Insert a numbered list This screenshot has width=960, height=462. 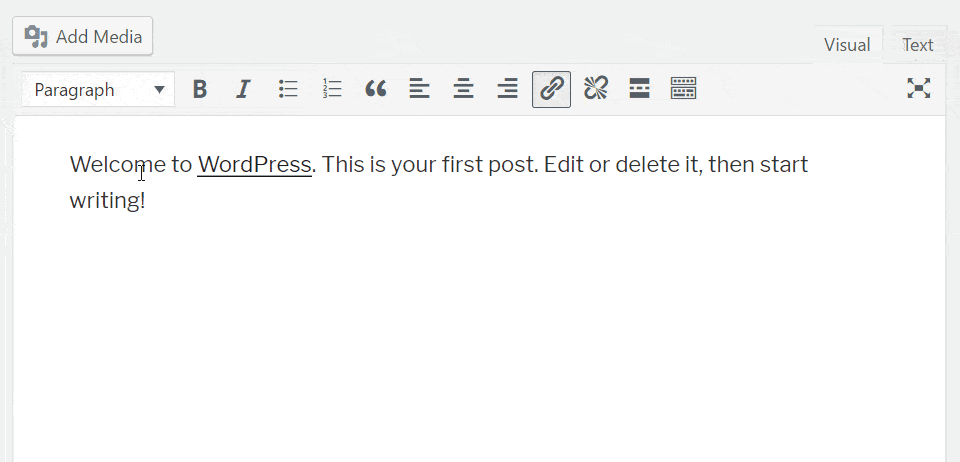tap(332, 89)
